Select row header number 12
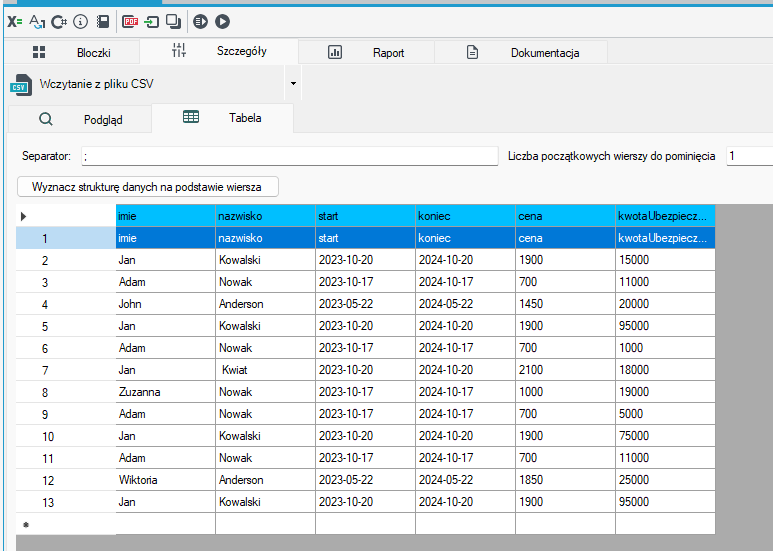 click(66, 480)
